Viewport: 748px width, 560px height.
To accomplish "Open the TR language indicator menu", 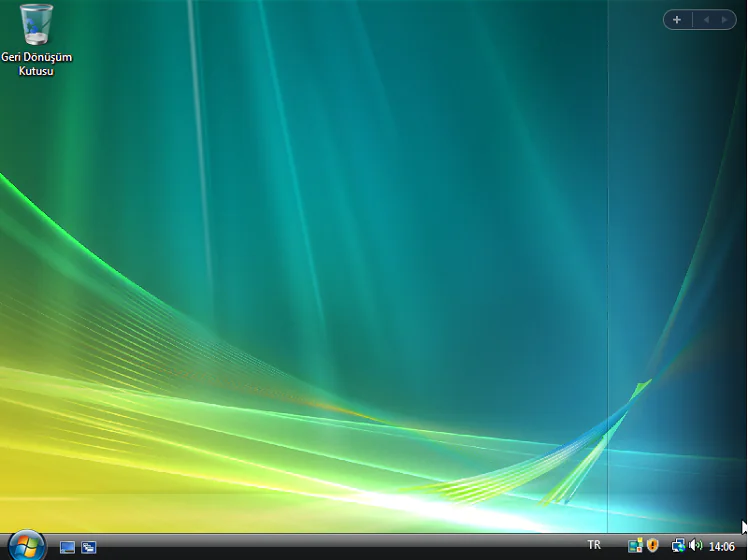I will pyautogui.click(x=594, y=545).
